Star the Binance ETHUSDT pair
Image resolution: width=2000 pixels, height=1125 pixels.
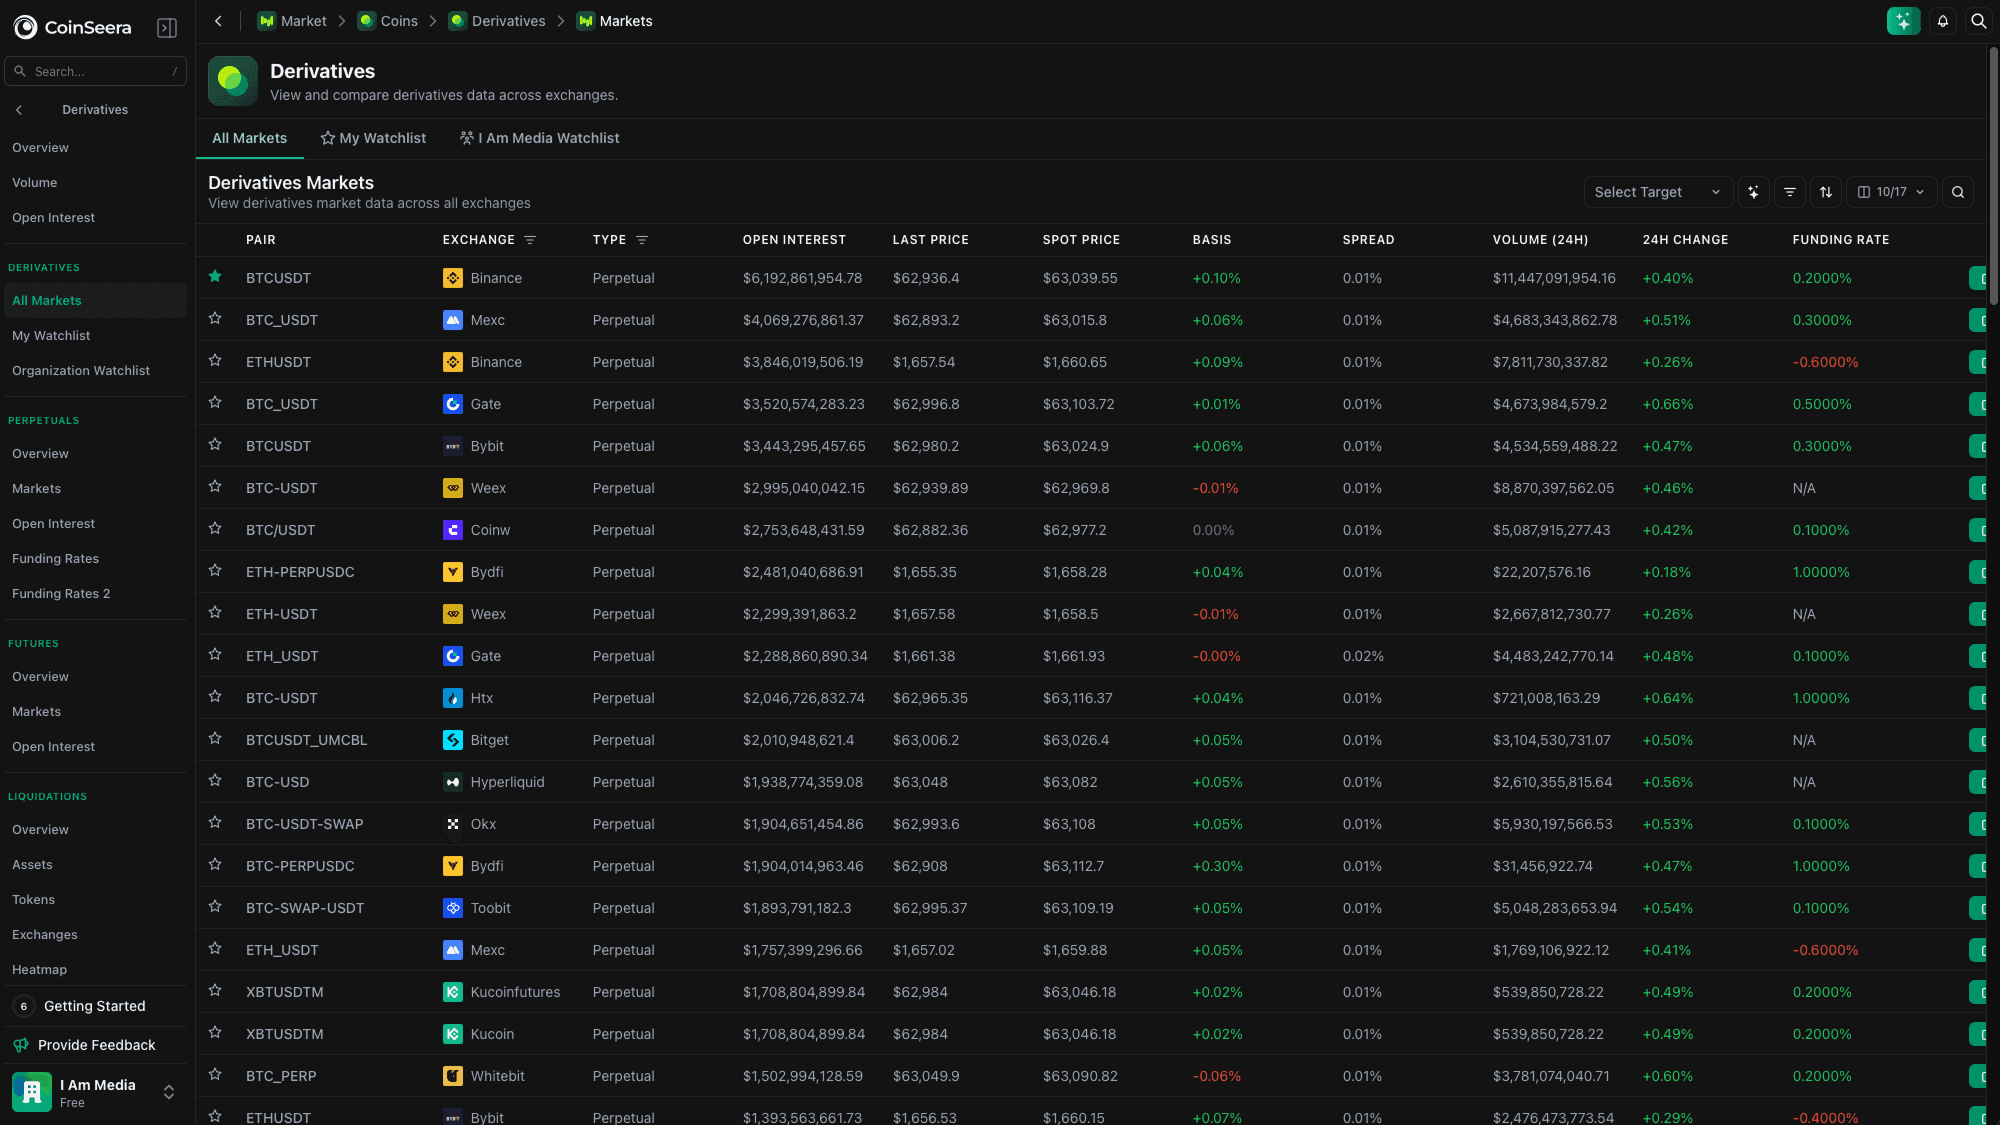(x=215, y=361)
